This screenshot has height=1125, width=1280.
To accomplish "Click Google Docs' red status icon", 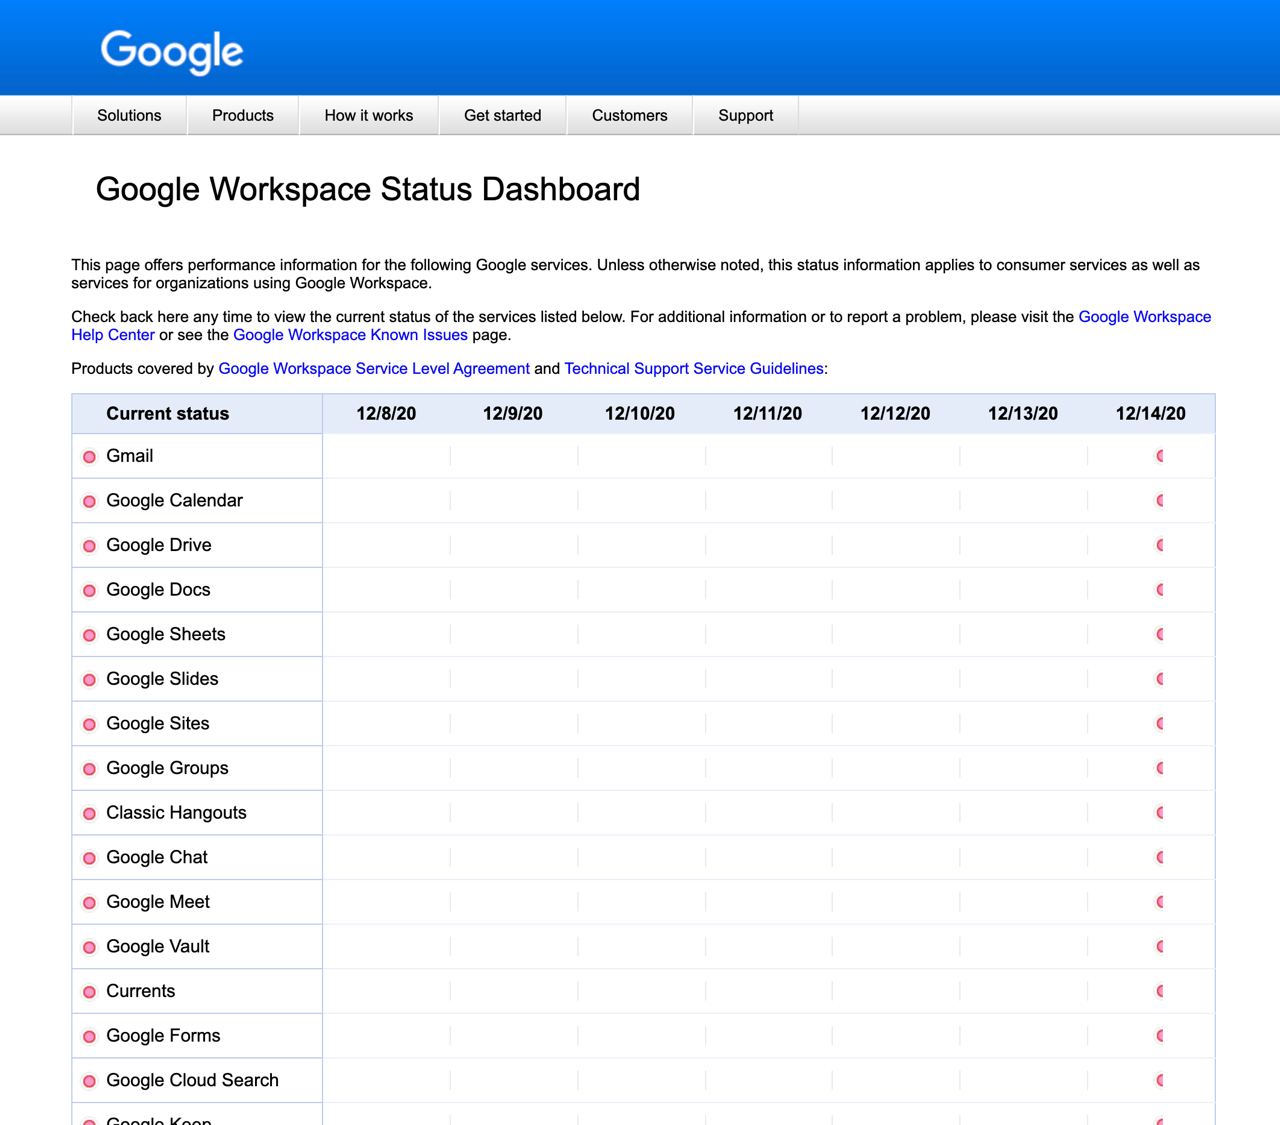I will coord(89,590).
